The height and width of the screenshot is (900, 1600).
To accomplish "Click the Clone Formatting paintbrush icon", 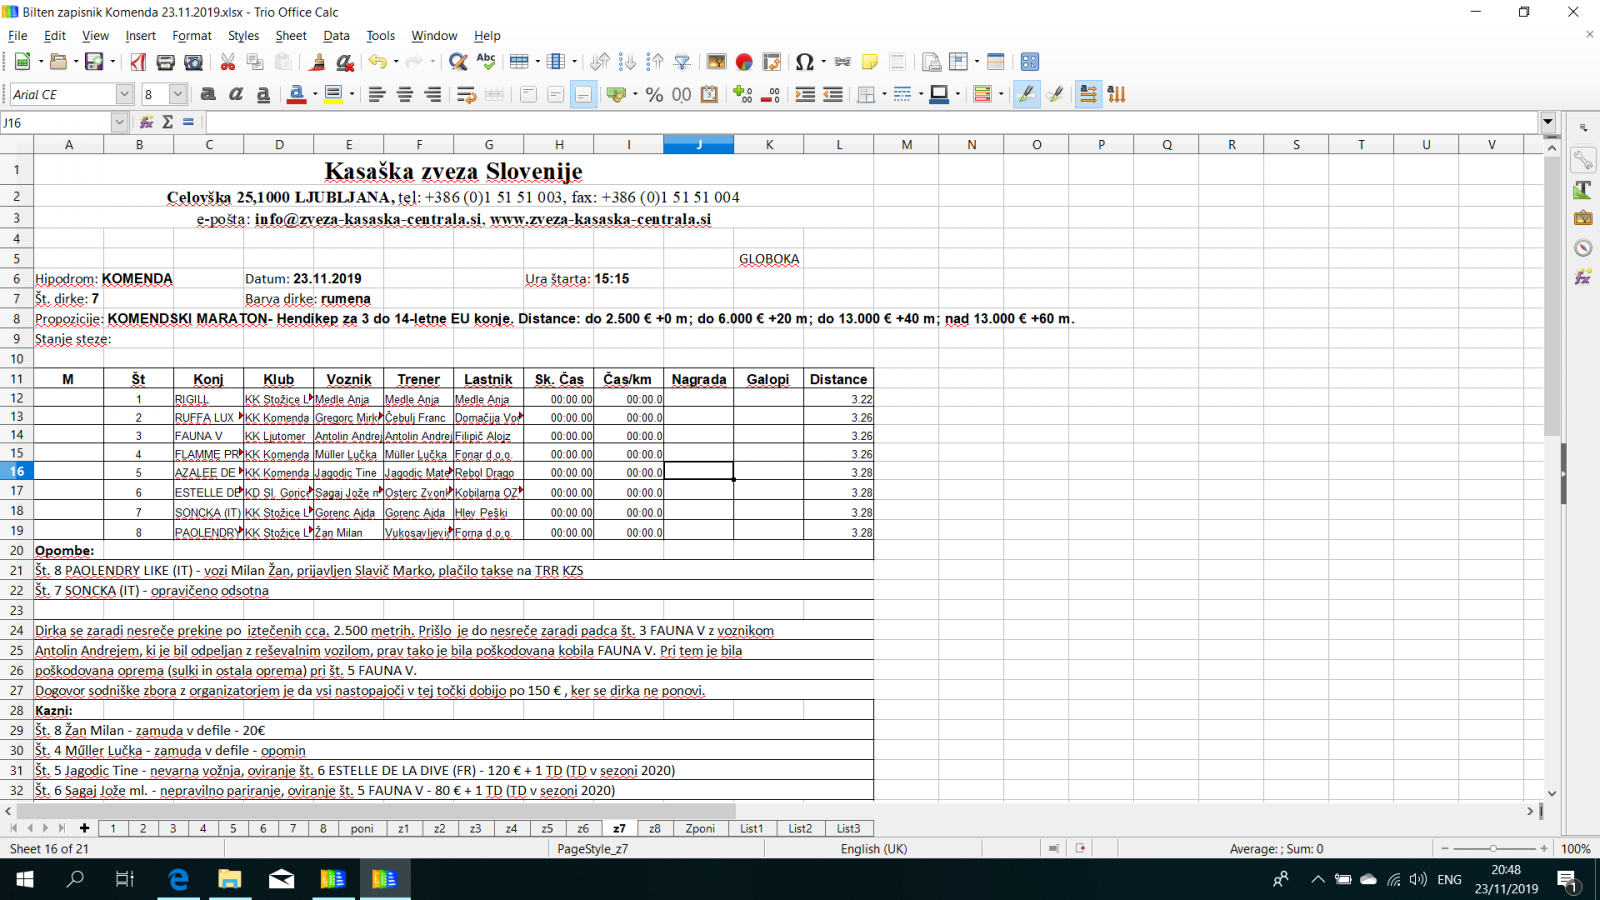I will pyautogui.click(x=317, y=62).
